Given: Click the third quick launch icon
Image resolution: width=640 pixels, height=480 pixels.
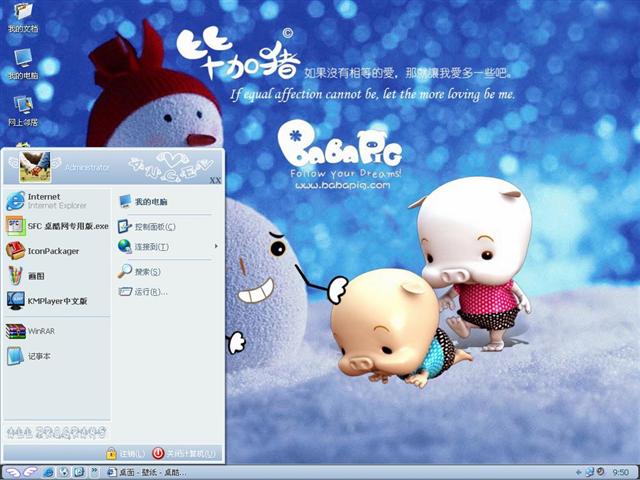Looking at the screenshot, I should 79,473.
